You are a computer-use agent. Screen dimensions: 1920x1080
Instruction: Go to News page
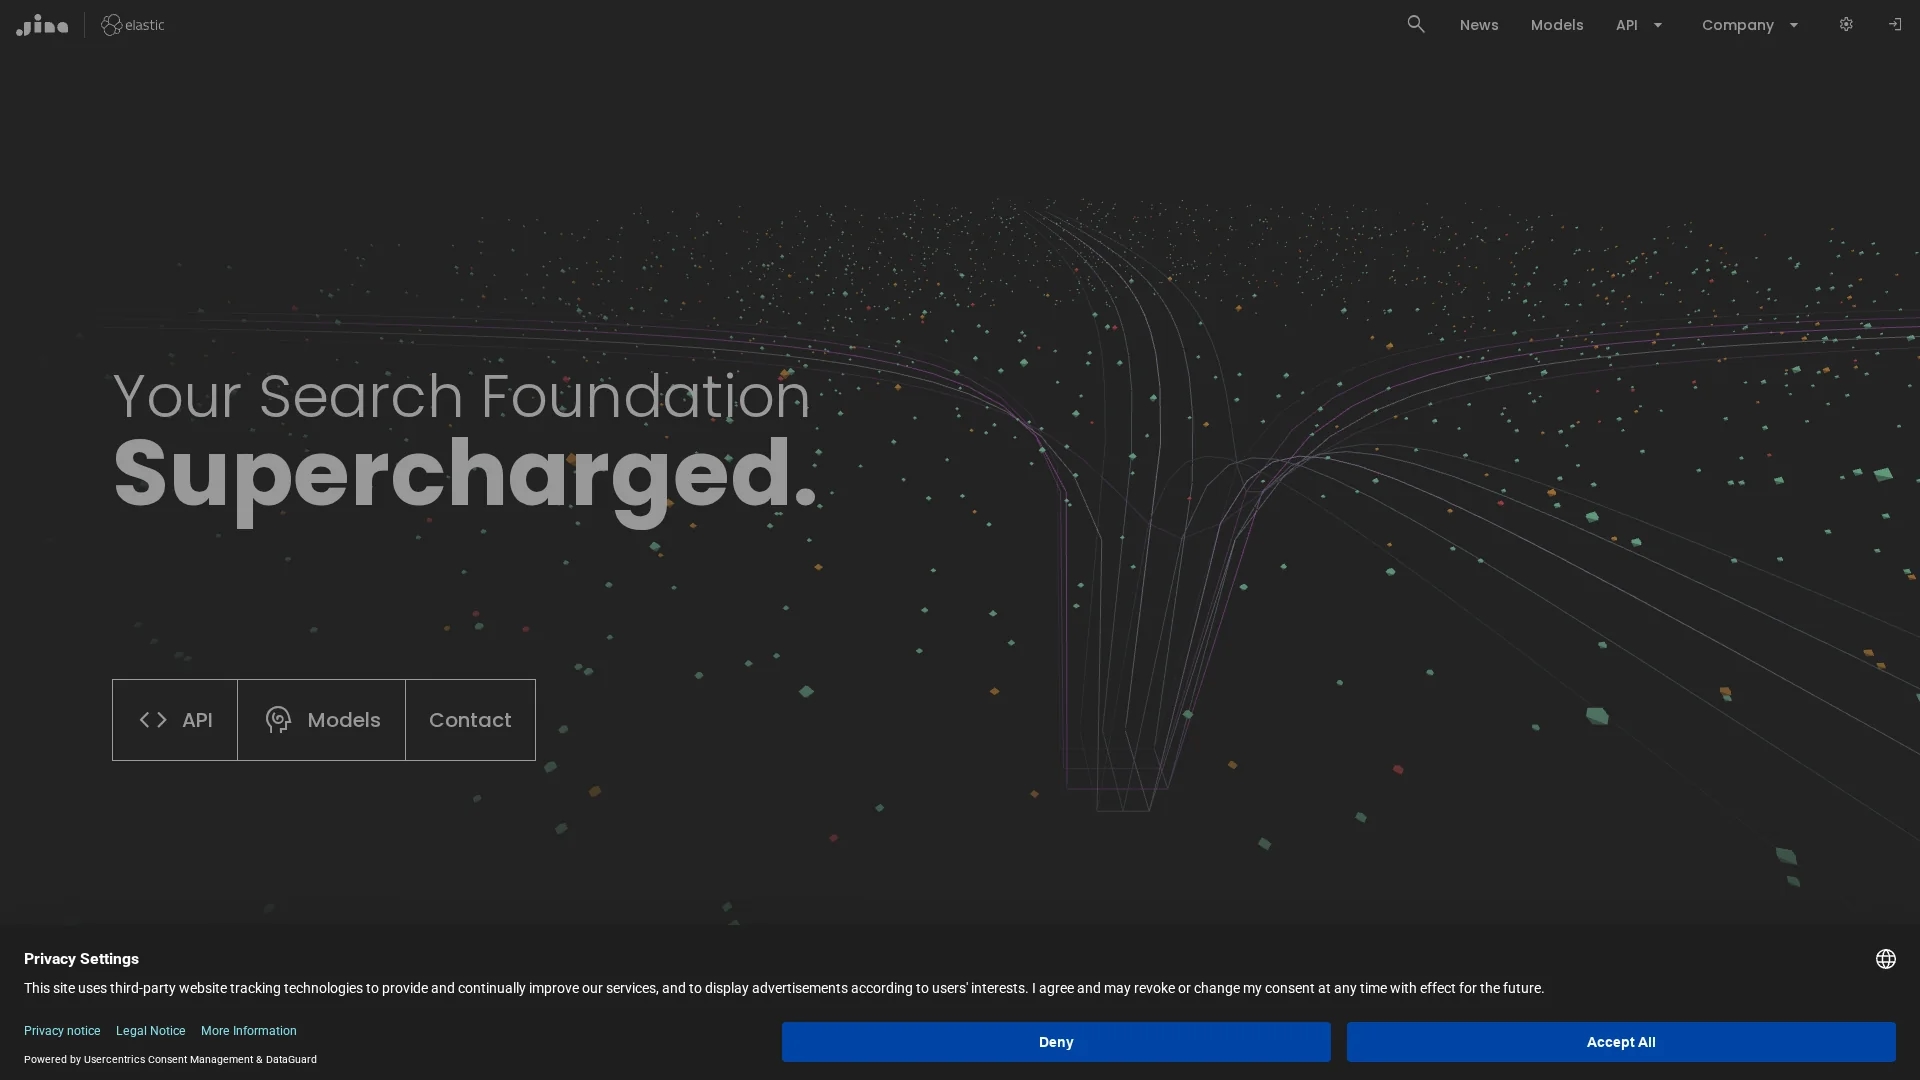[1479, 25]
